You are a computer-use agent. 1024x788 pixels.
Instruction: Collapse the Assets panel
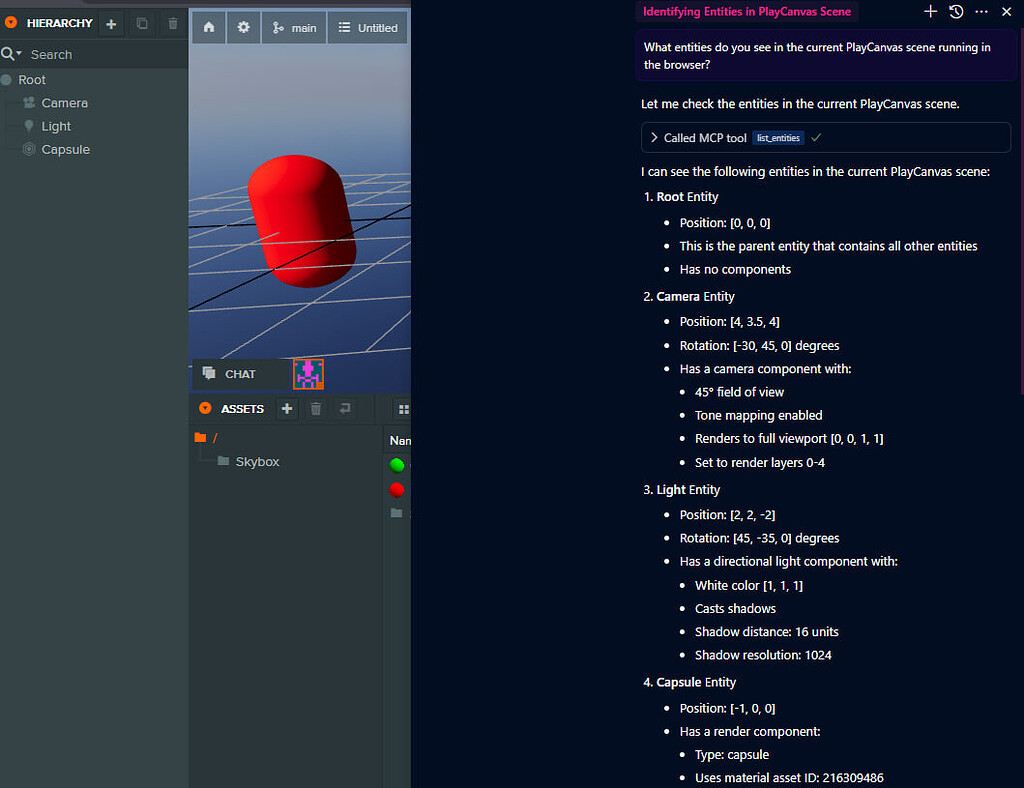coord(205,408)
